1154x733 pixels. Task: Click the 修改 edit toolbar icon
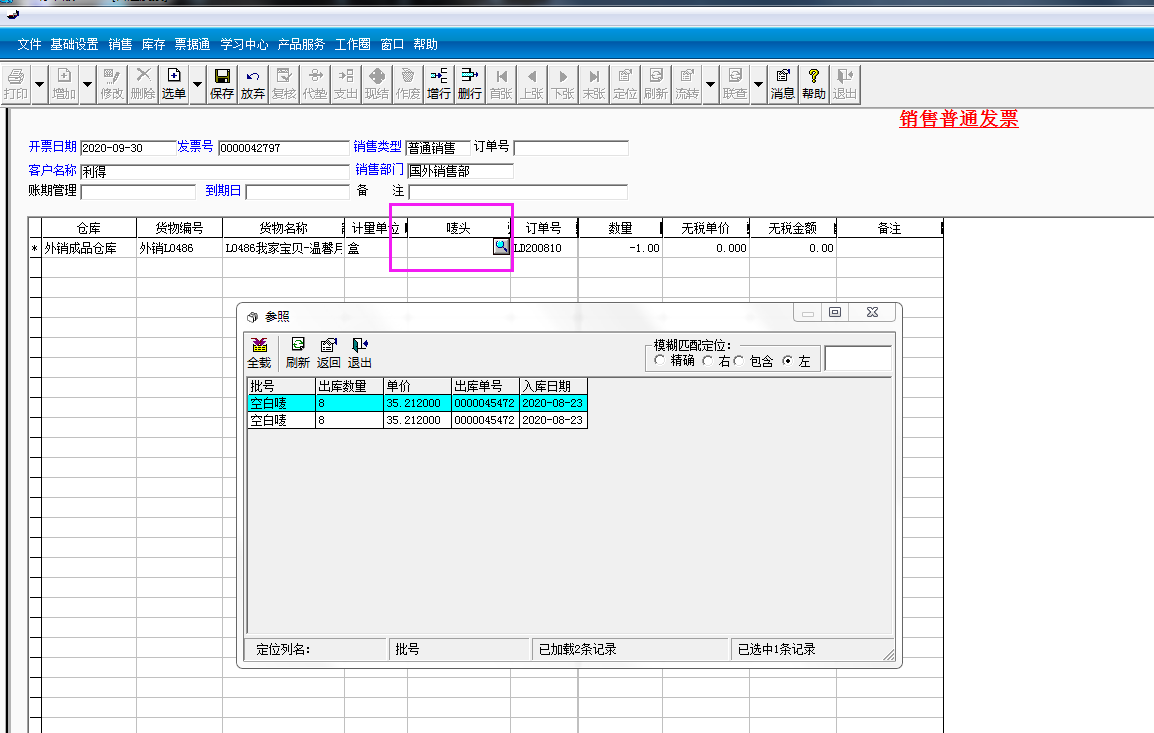pos(112,84)
